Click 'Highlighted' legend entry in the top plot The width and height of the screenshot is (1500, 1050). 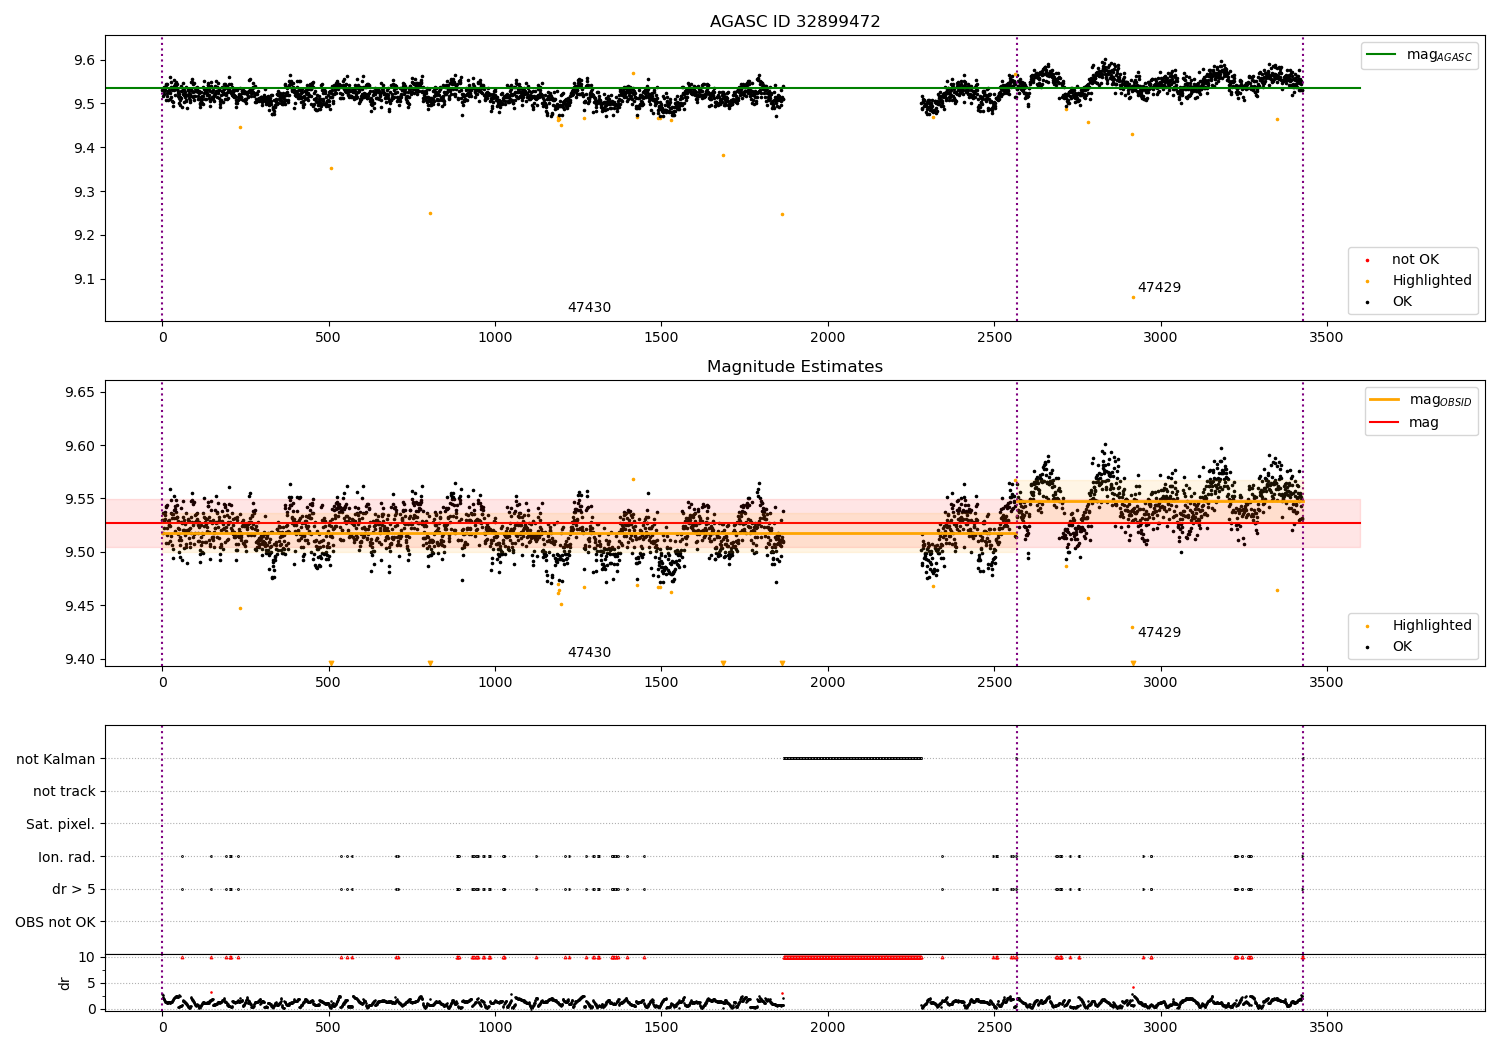(x=1432, y=281)
